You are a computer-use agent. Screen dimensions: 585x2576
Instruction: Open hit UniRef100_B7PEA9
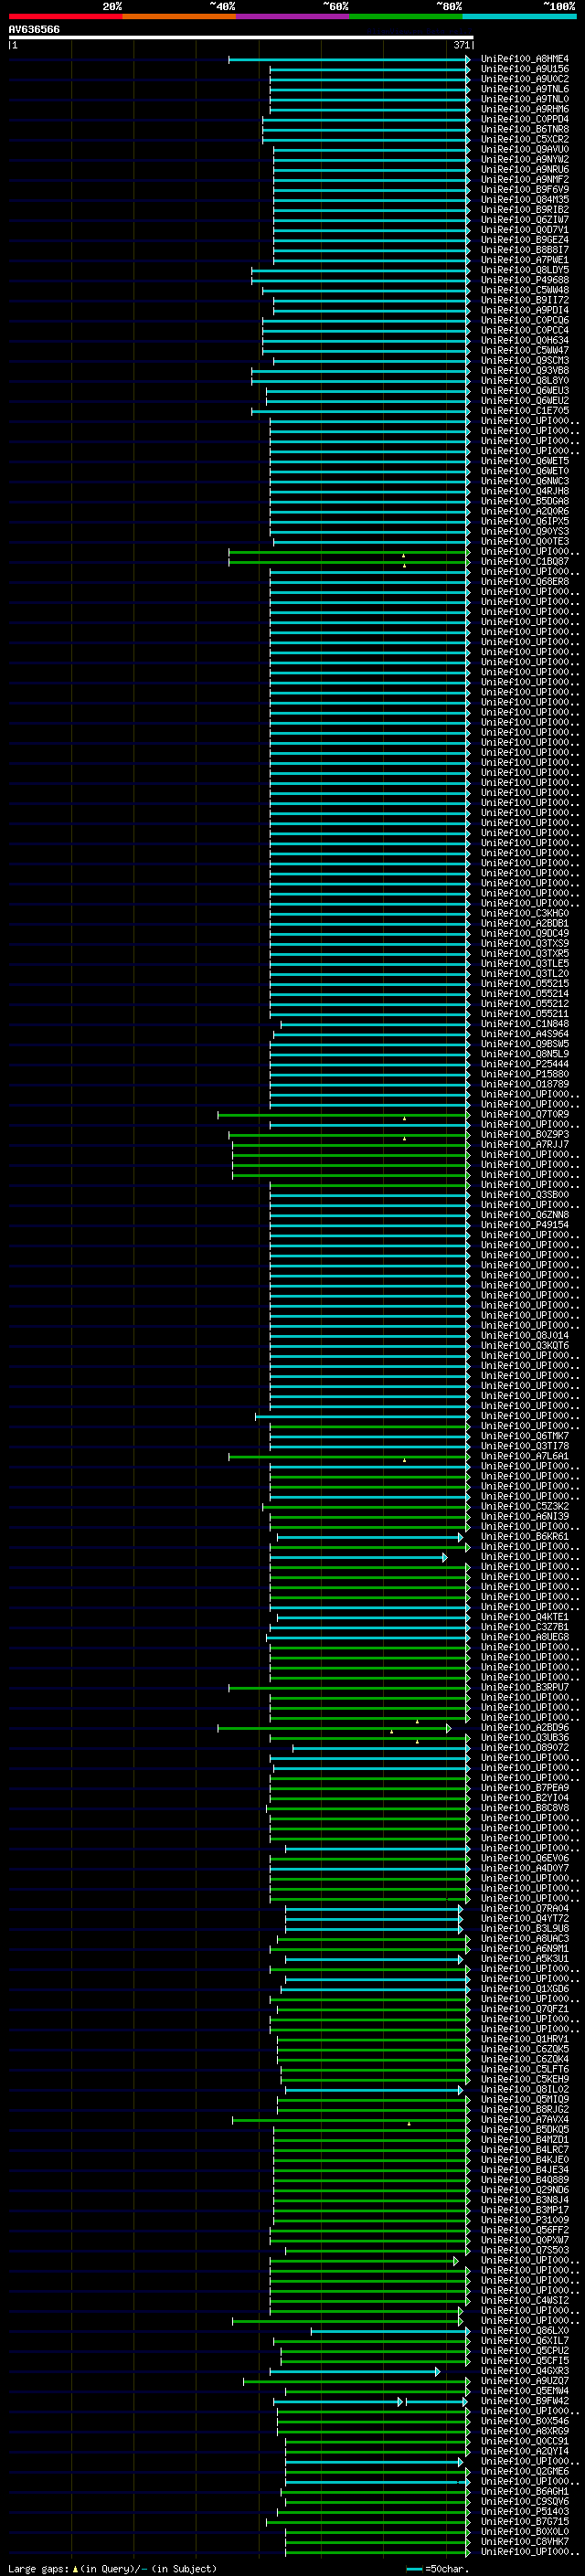(x=525, y=1787)
